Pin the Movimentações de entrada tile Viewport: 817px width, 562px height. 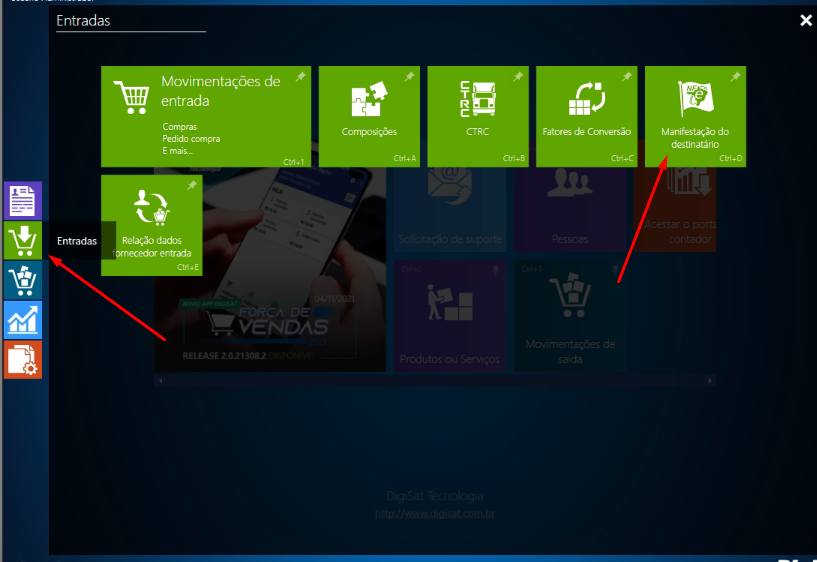301,77
